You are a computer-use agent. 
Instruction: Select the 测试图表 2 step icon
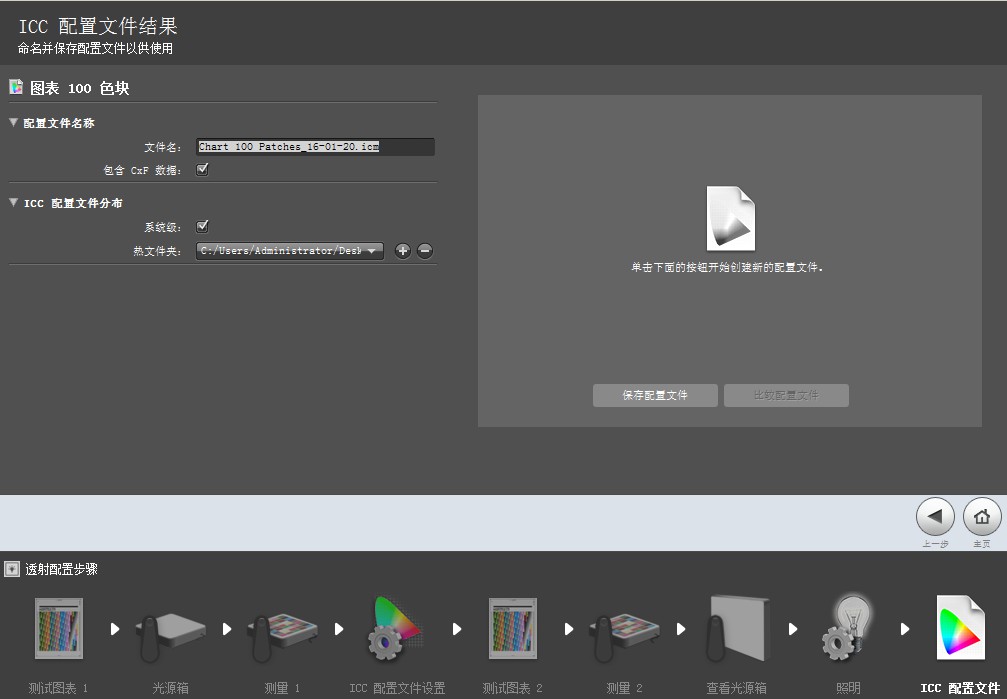click(x=512, y=629)
